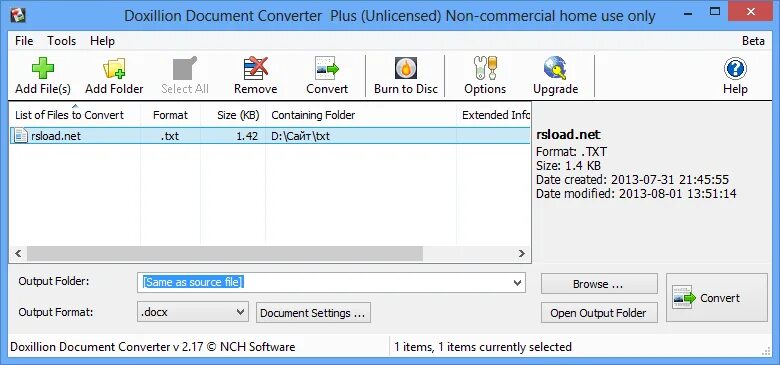Click the large Convert button at the bottom right
780x365 pixels.
[717, 297]
